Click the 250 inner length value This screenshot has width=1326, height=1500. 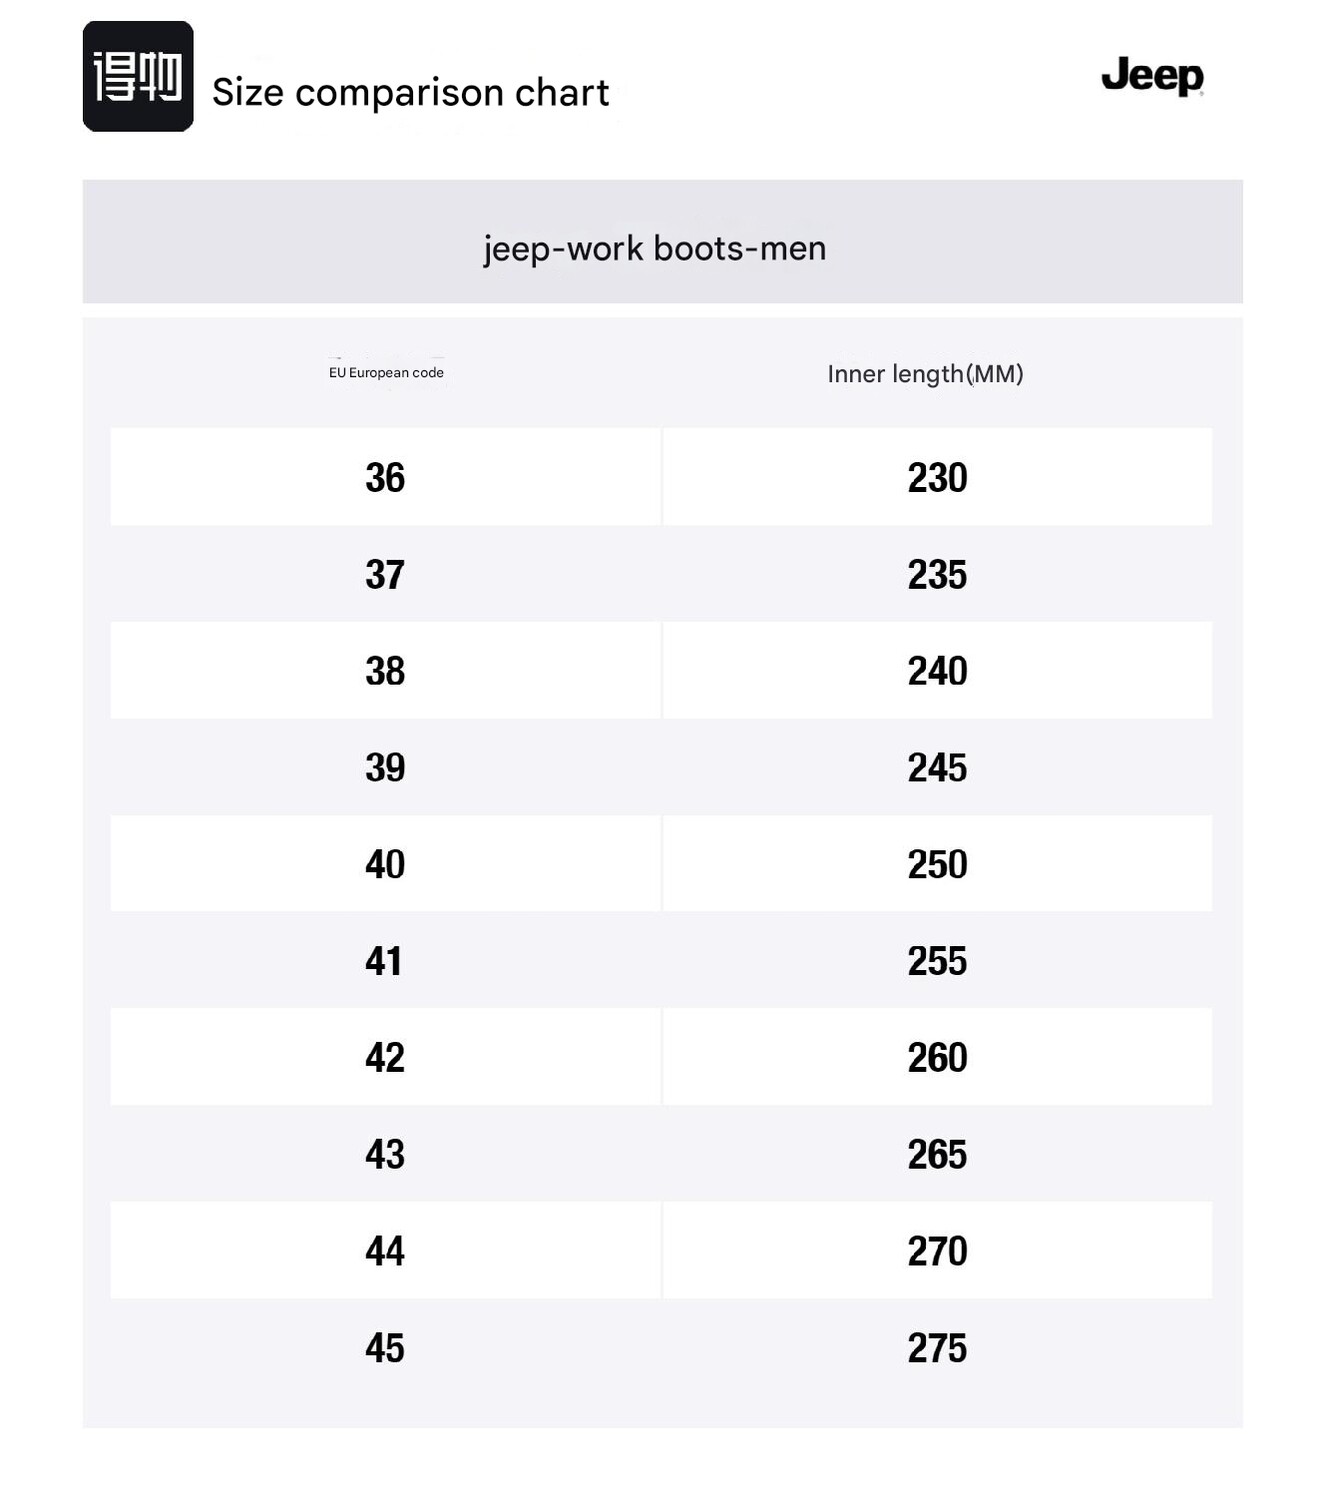pos(937,864)
